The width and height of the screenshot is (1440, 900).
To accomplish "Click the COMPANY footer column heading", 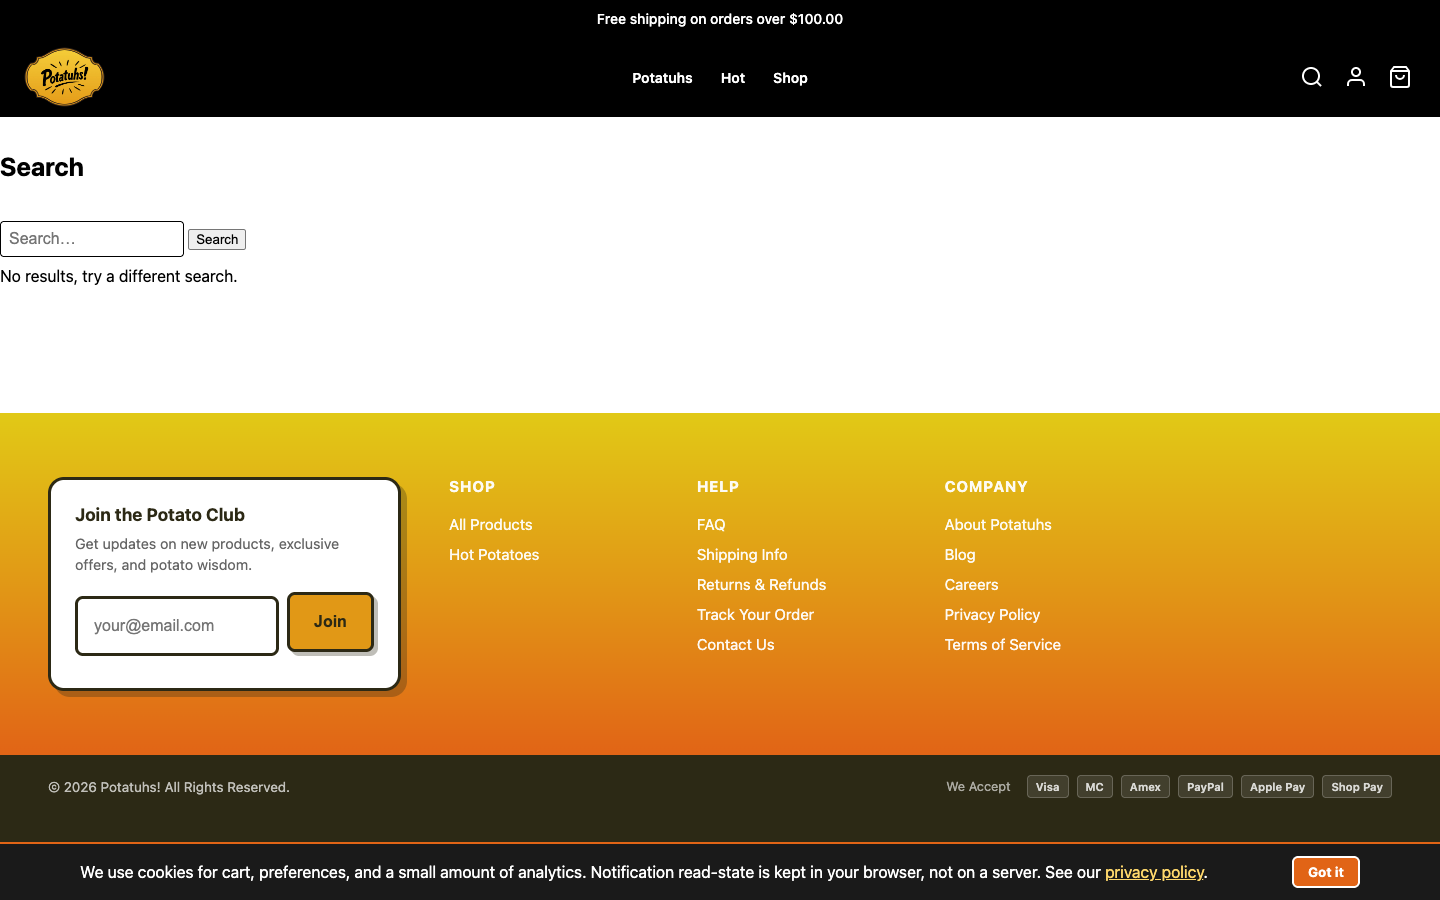I will [986, 487].
